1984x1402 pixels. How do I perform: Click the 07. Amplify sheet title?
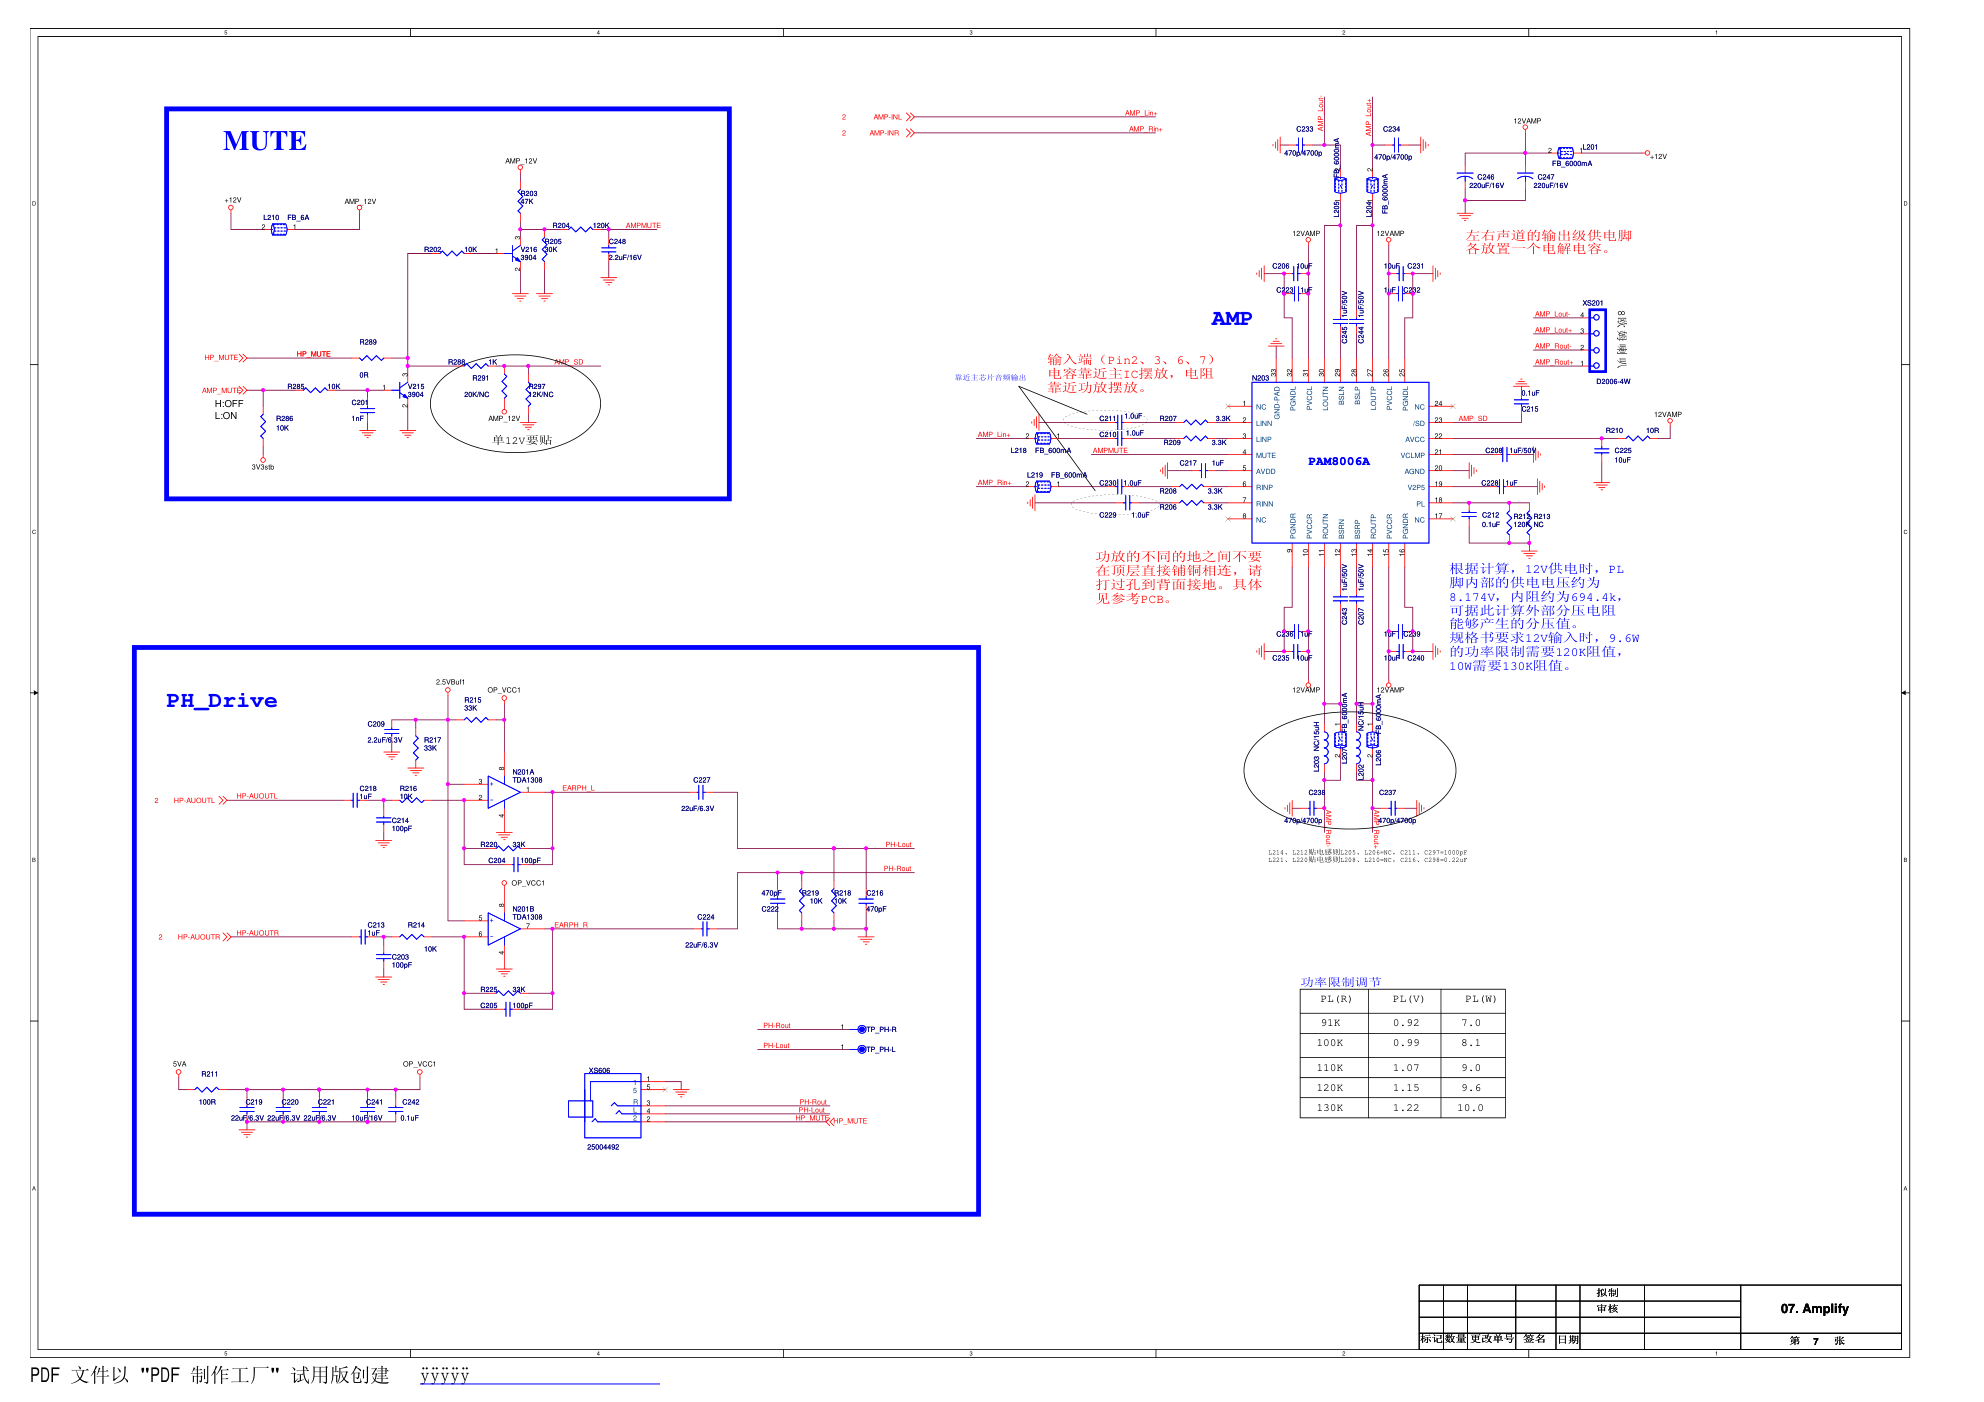click(x=1814, y=1308)
